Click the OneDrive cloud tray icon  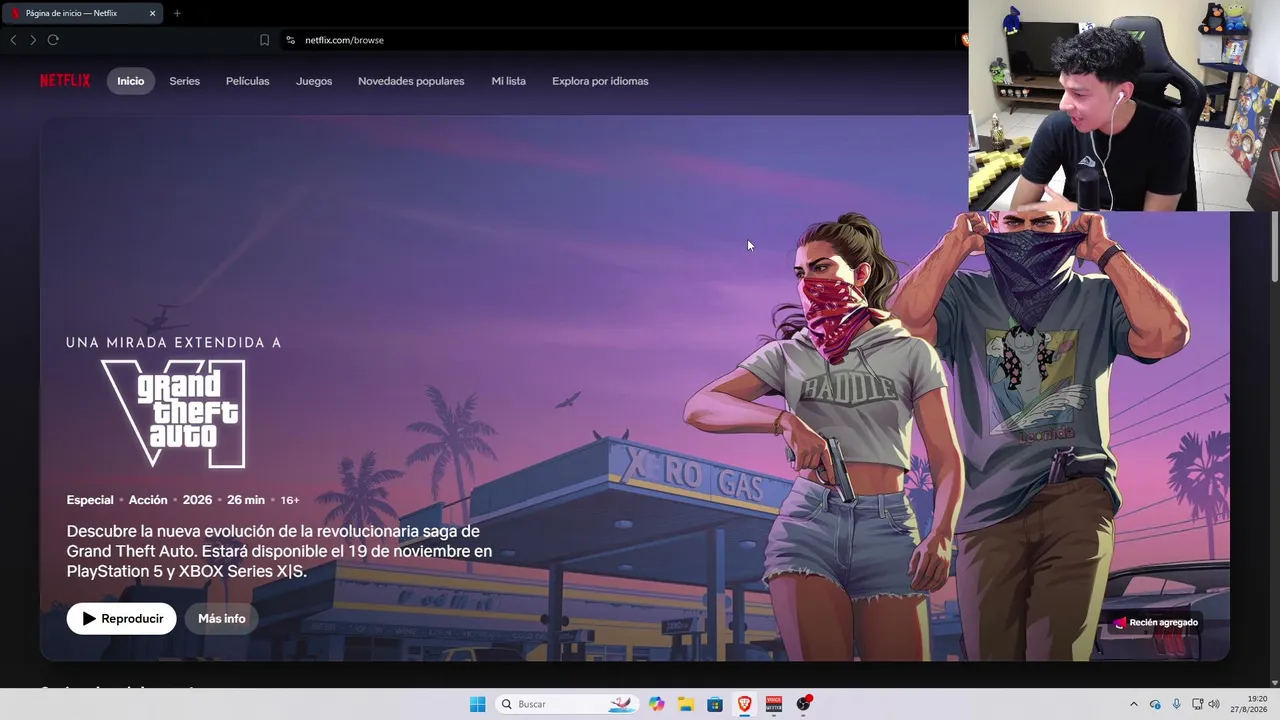pyautogui.click(x=1155, y=704)
